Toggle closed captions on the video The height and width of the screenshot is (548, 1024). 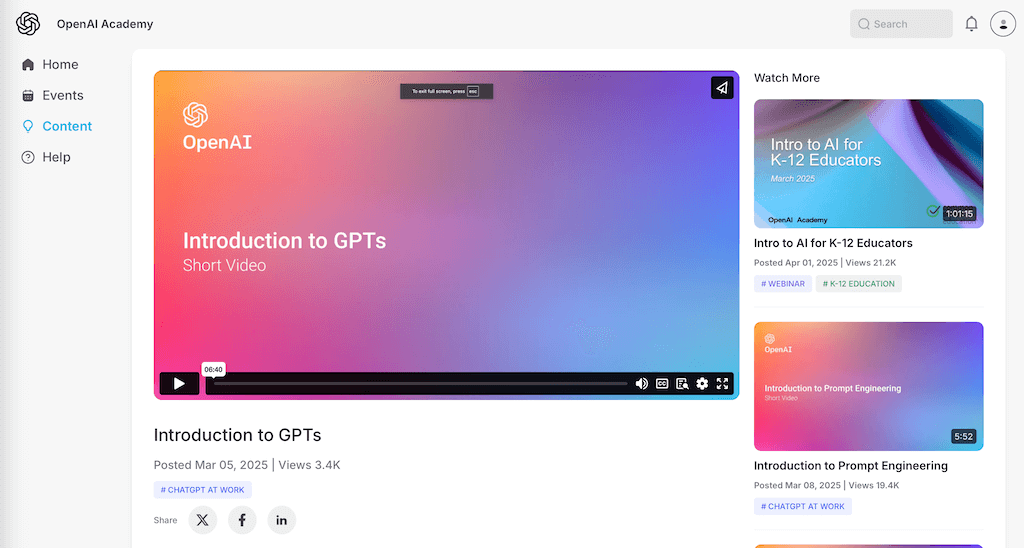(x=662, y=383)
